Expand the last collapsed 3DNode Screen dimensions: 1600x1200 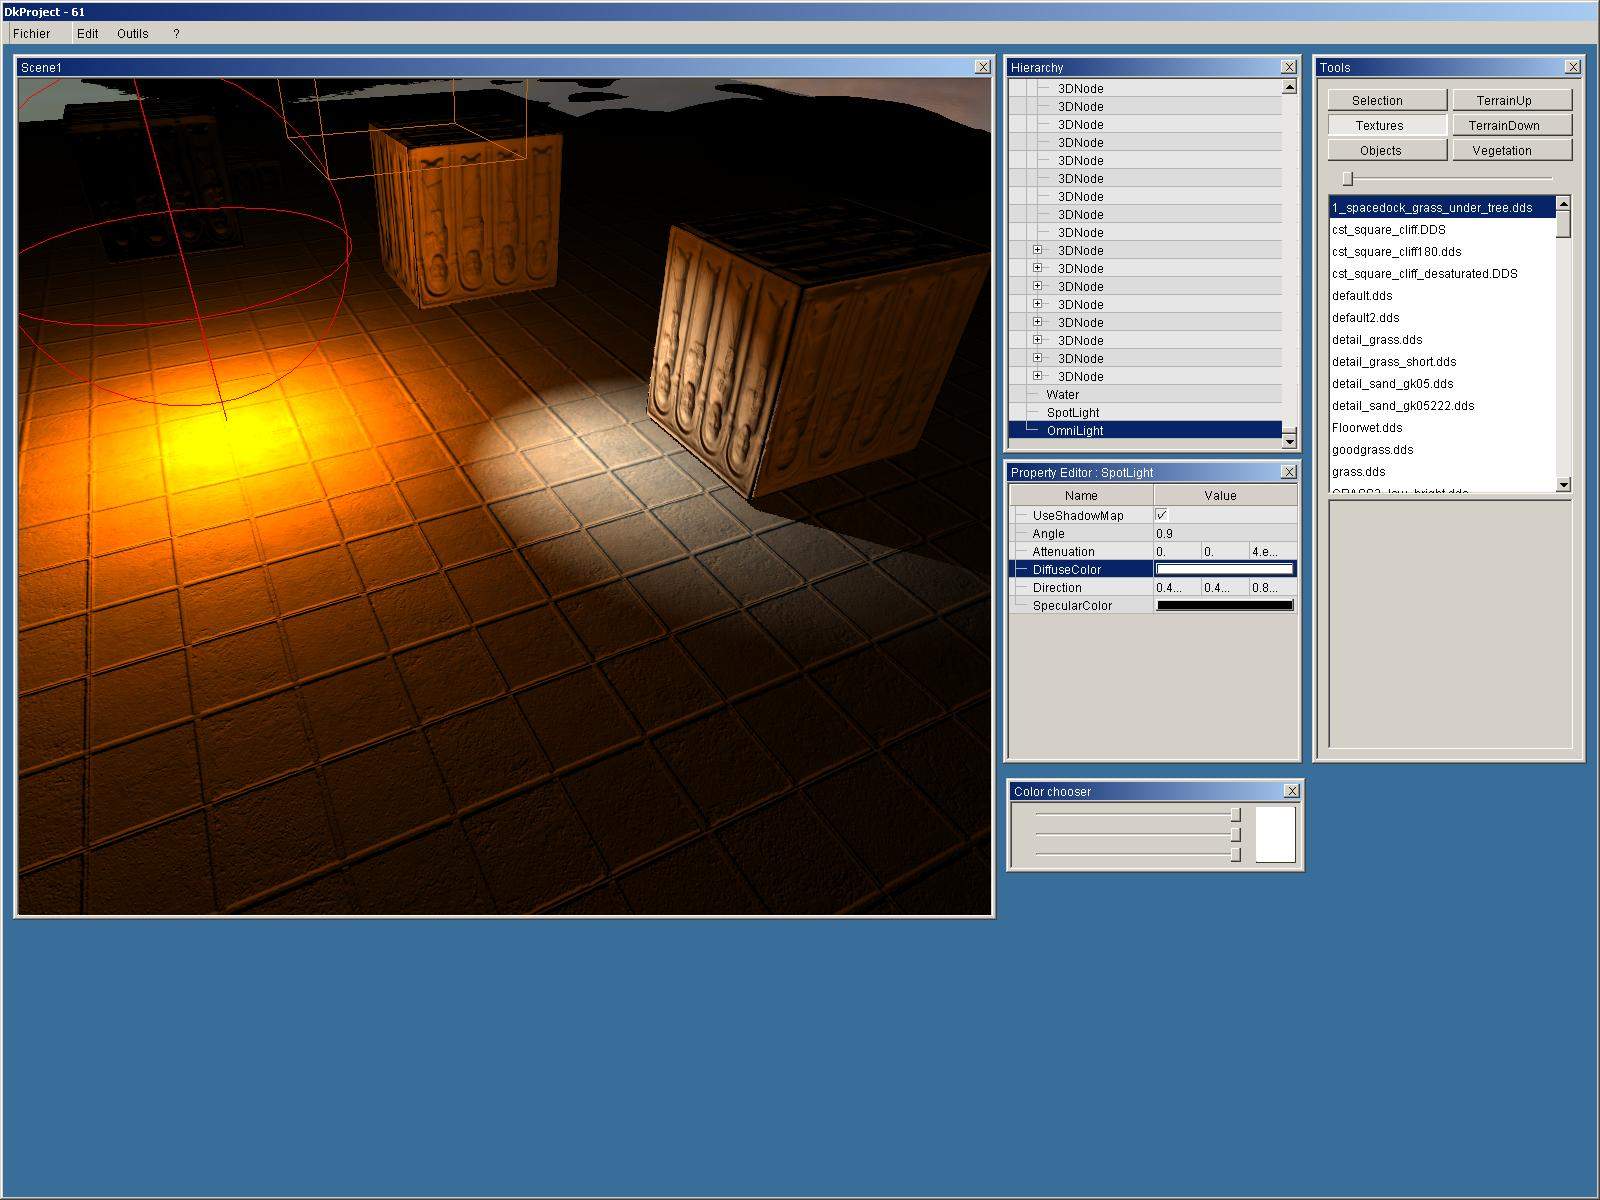point(1037,376)
